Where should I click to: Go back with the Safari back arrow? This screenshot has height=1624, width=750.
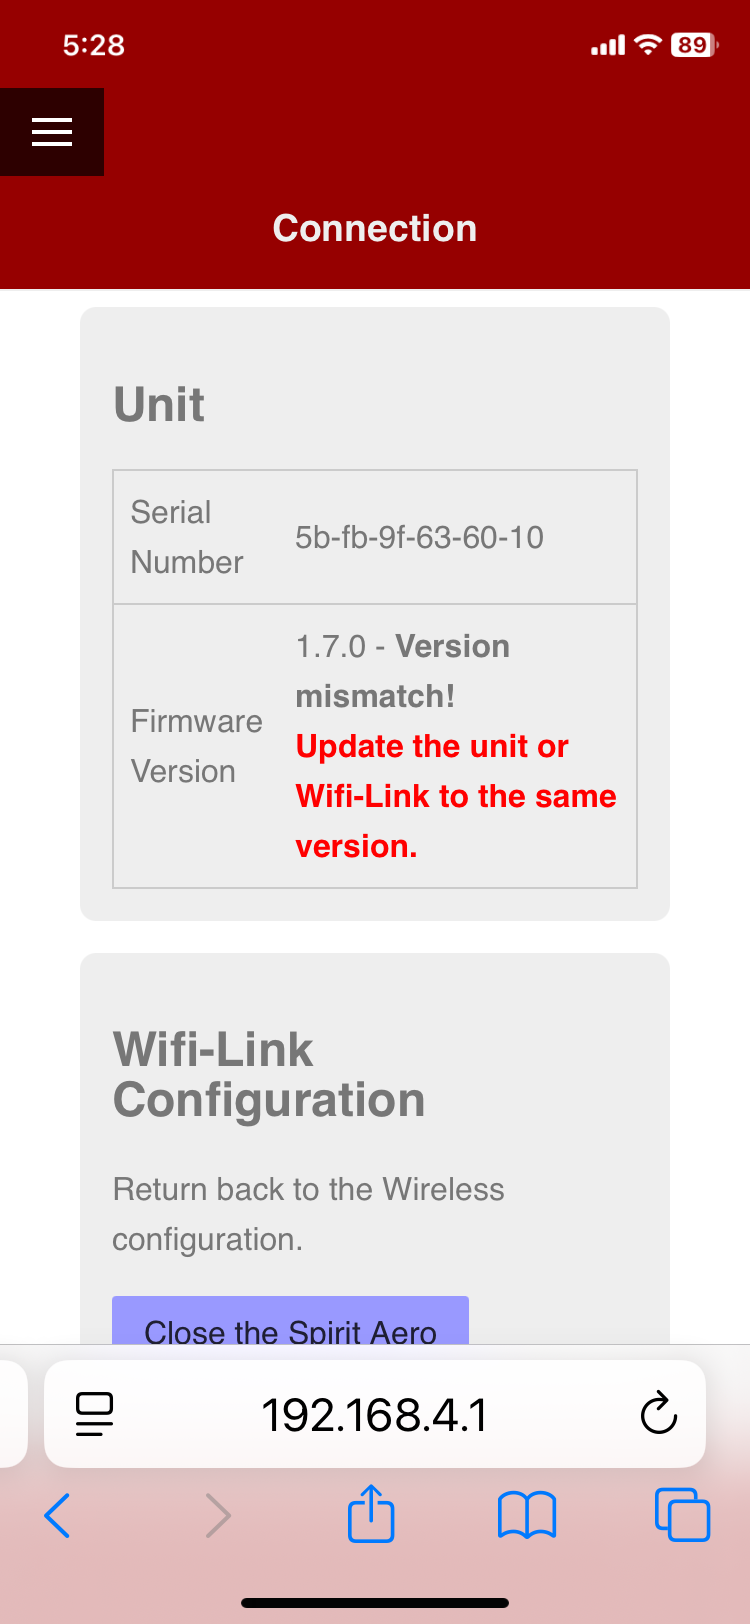coord(58,1515)
